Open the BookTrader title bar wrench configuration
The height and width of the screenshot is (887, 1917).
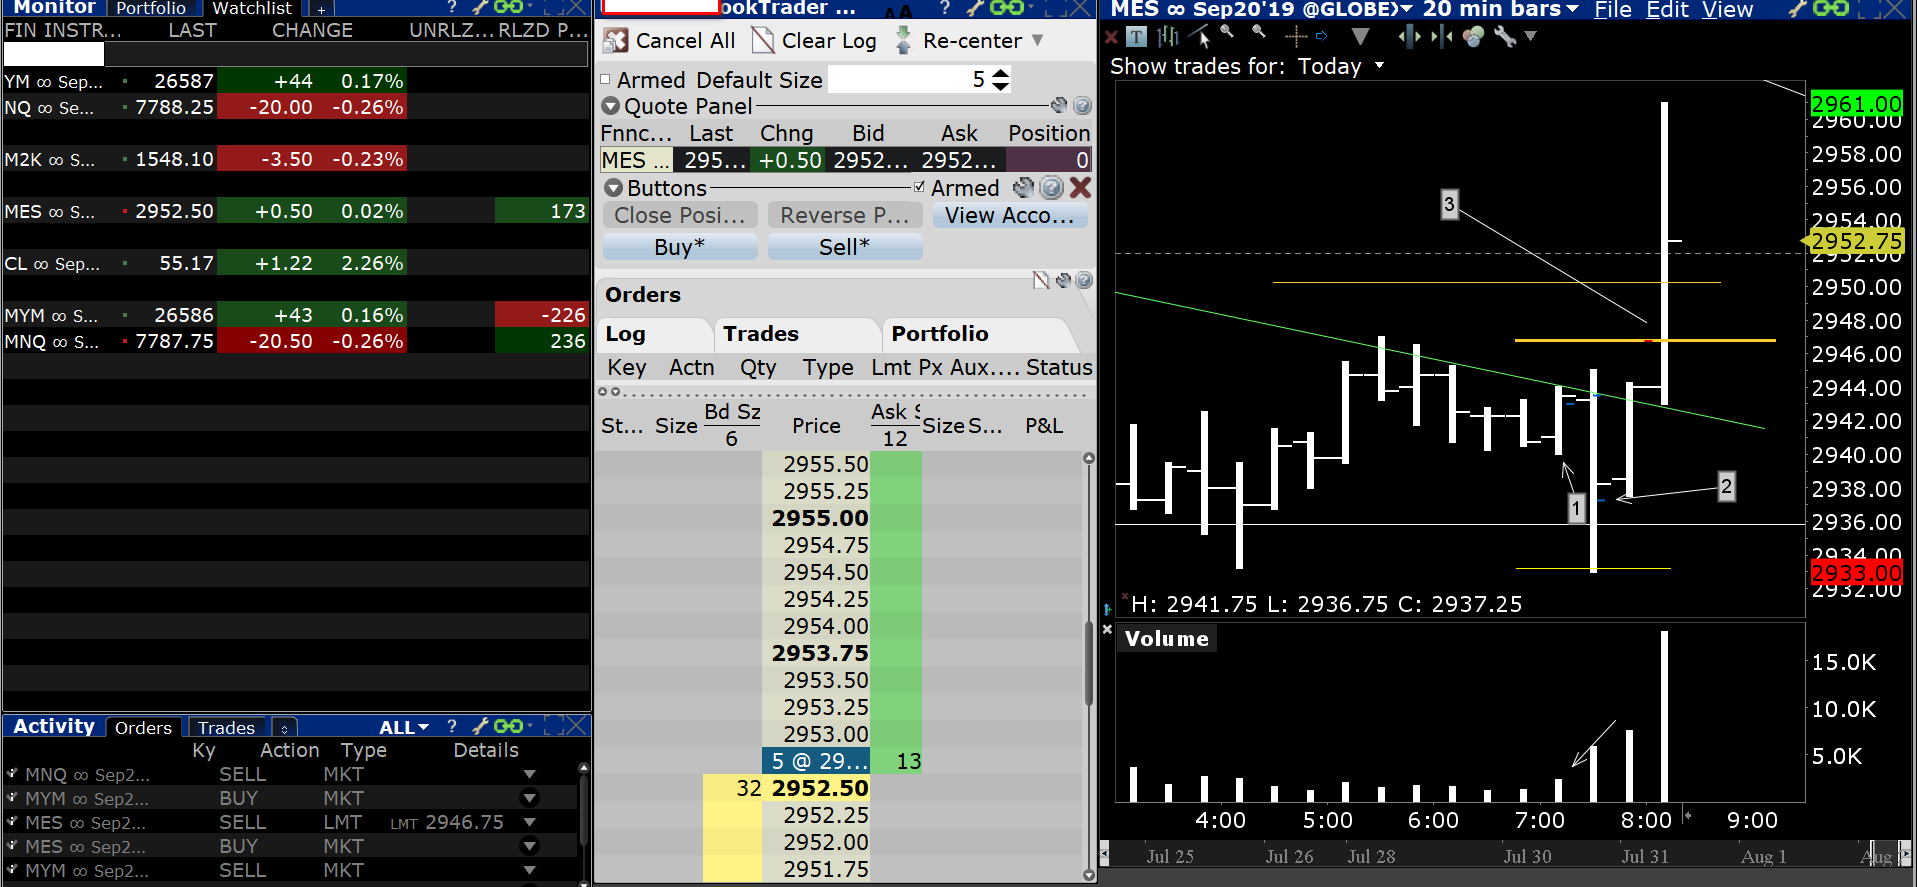(x=973, y=8)
